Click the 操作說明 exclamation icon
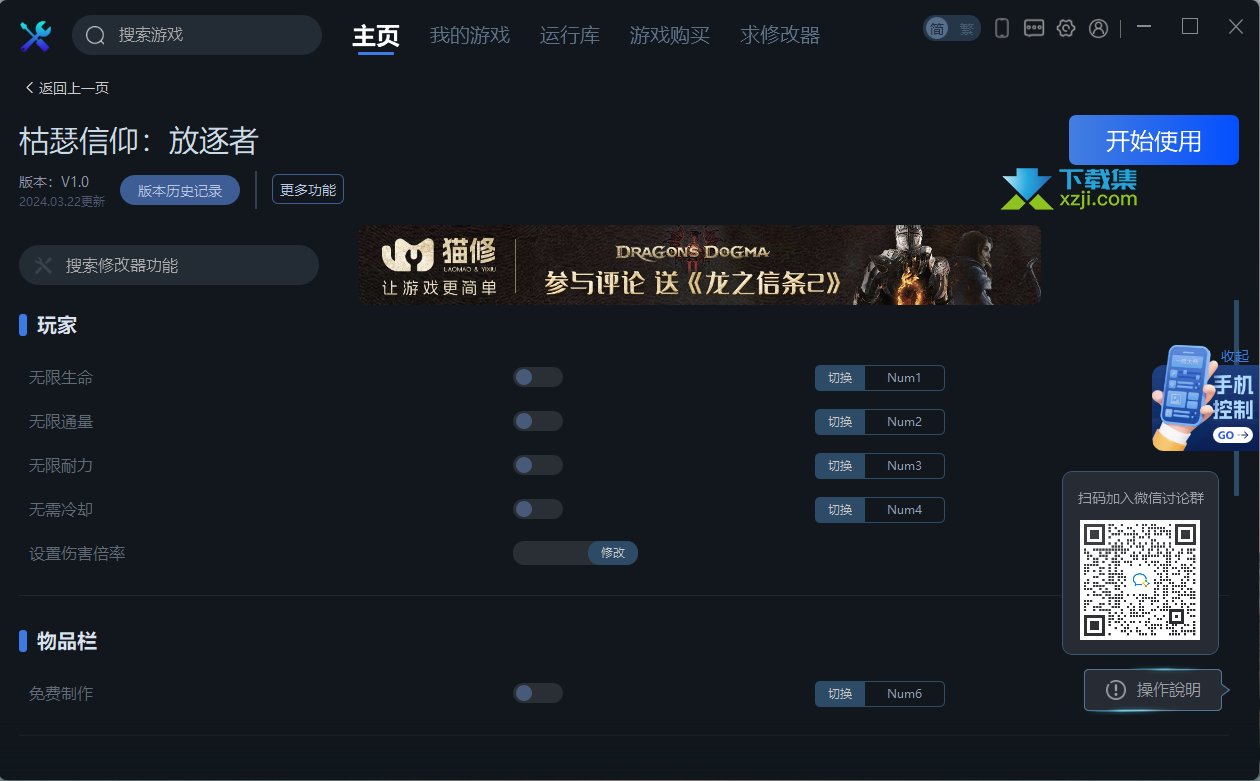The width and height of the screenshot is (1260, 781). coord(1116,690)
